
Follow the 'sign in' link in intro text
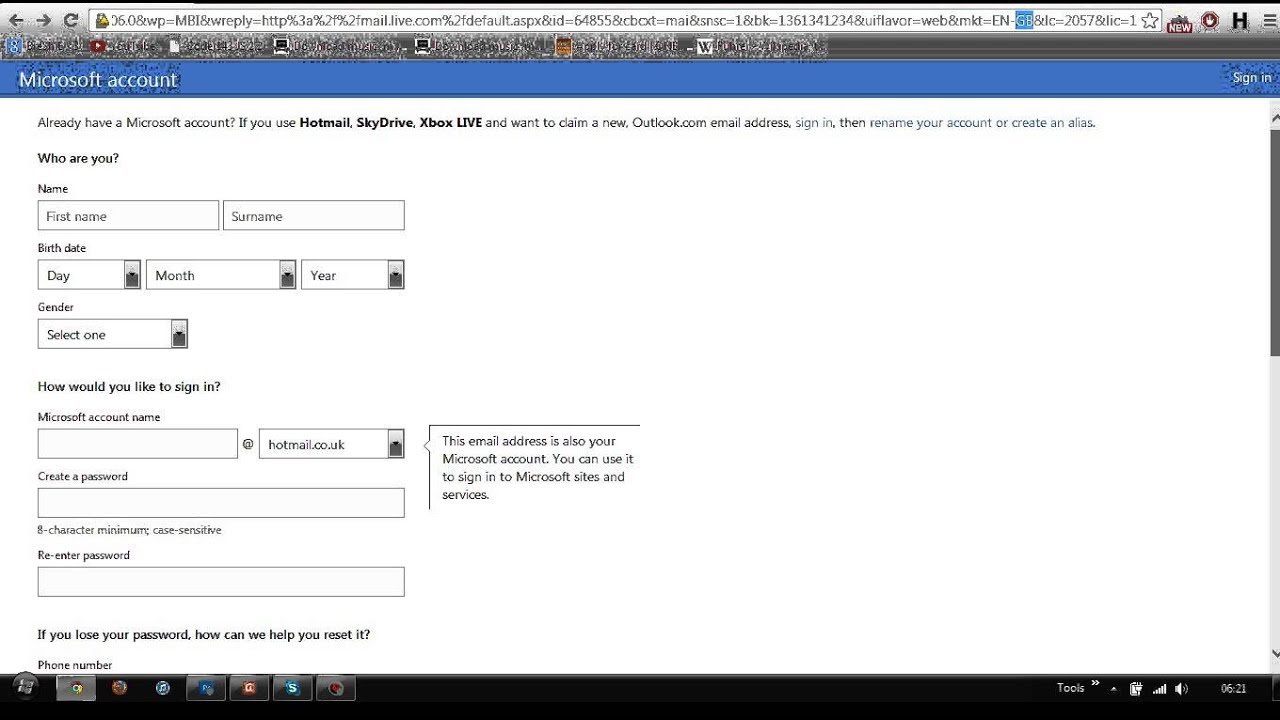[814, 123]
